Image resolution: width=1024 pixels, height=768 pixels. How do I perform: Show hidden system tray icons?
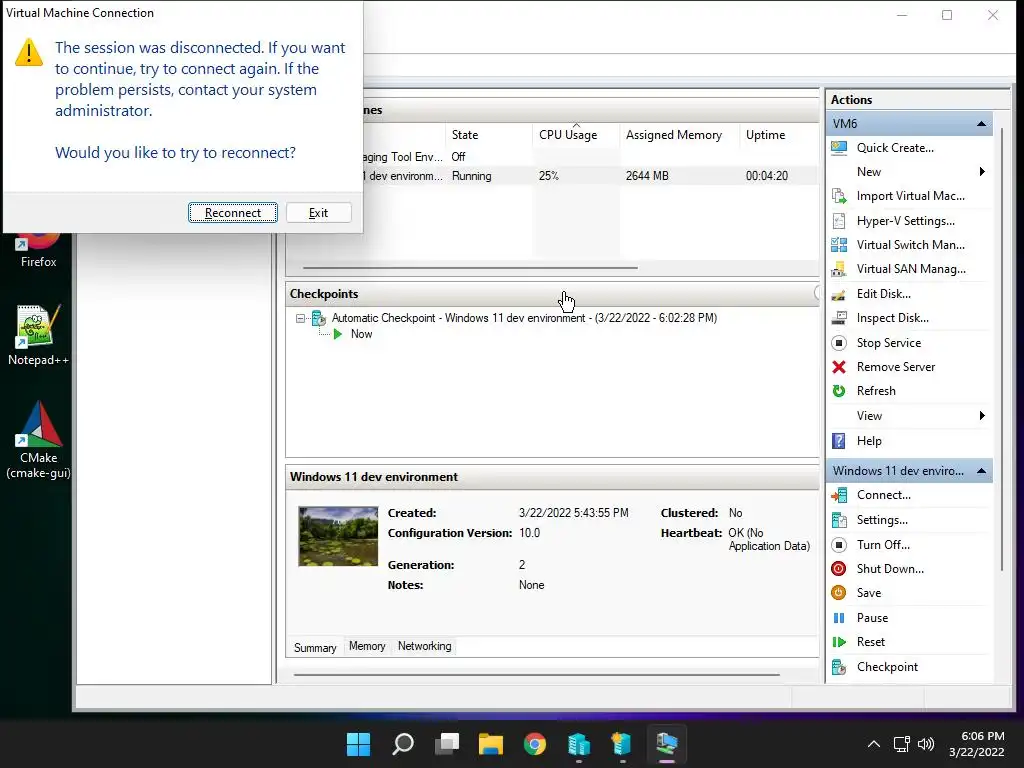[873, 744]
